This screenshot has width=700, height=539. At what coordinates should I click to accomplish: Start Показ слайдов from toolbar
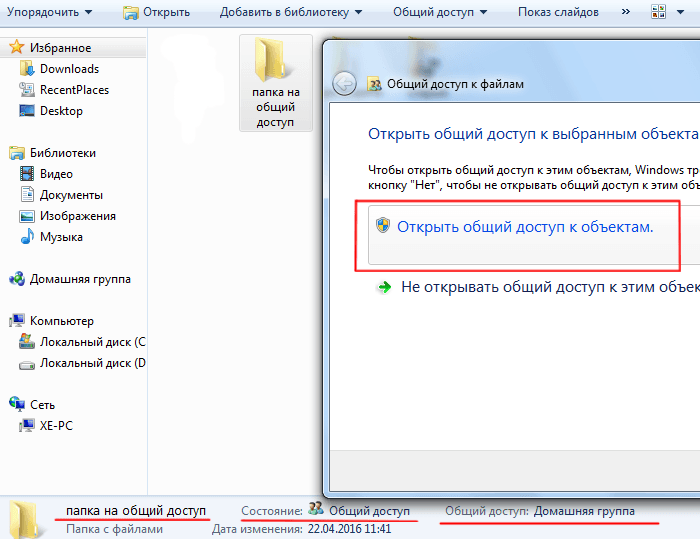[x=558, y=12]
